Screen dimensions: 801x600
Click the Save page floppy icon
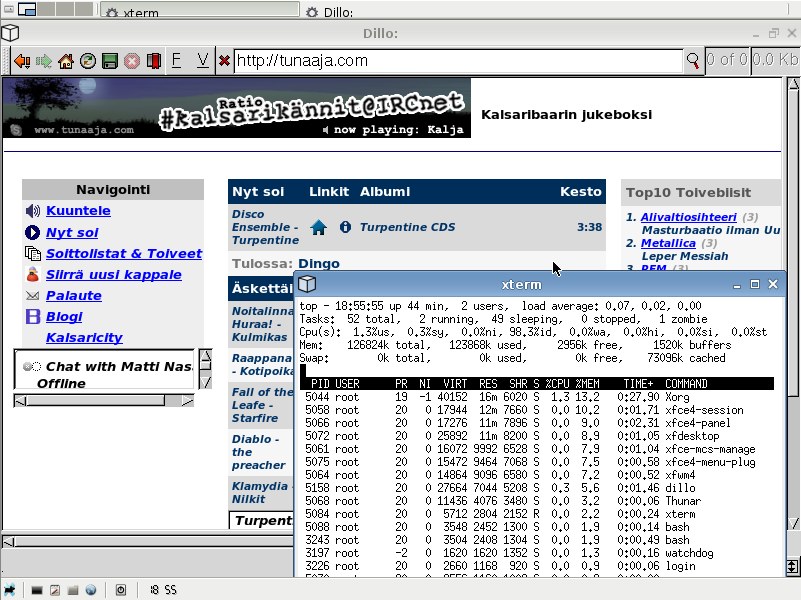(110, 61)
